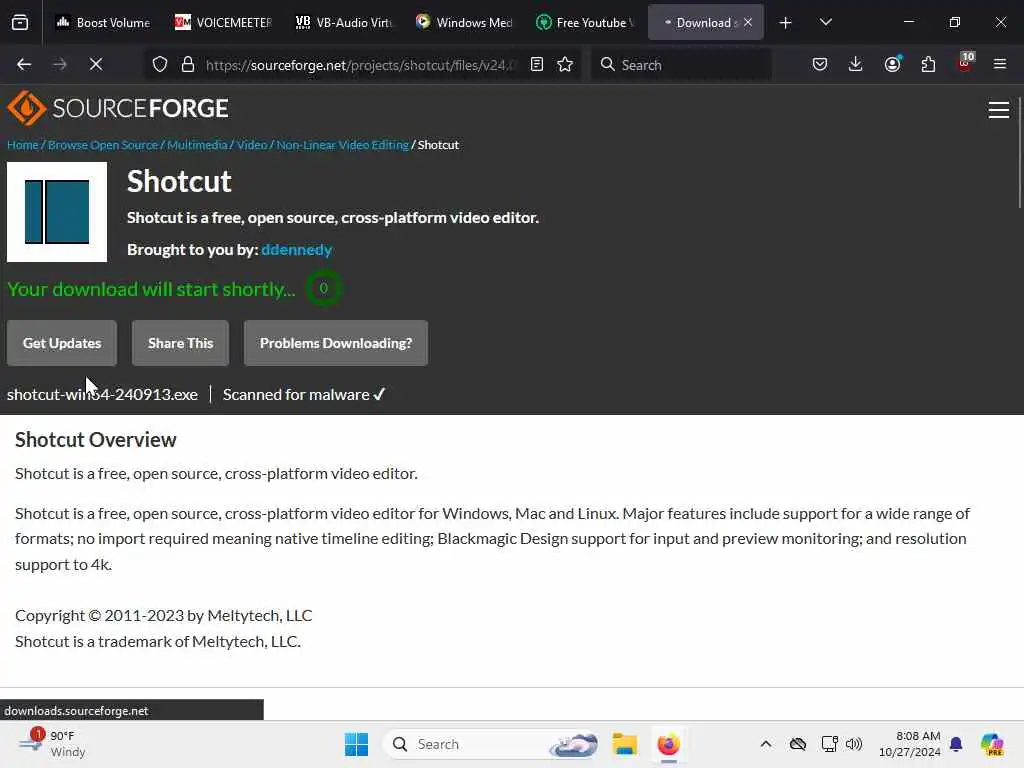Switch to the Boost Volume tab
The height and width of the screenshot is (768, 1024).
[103, 22]
